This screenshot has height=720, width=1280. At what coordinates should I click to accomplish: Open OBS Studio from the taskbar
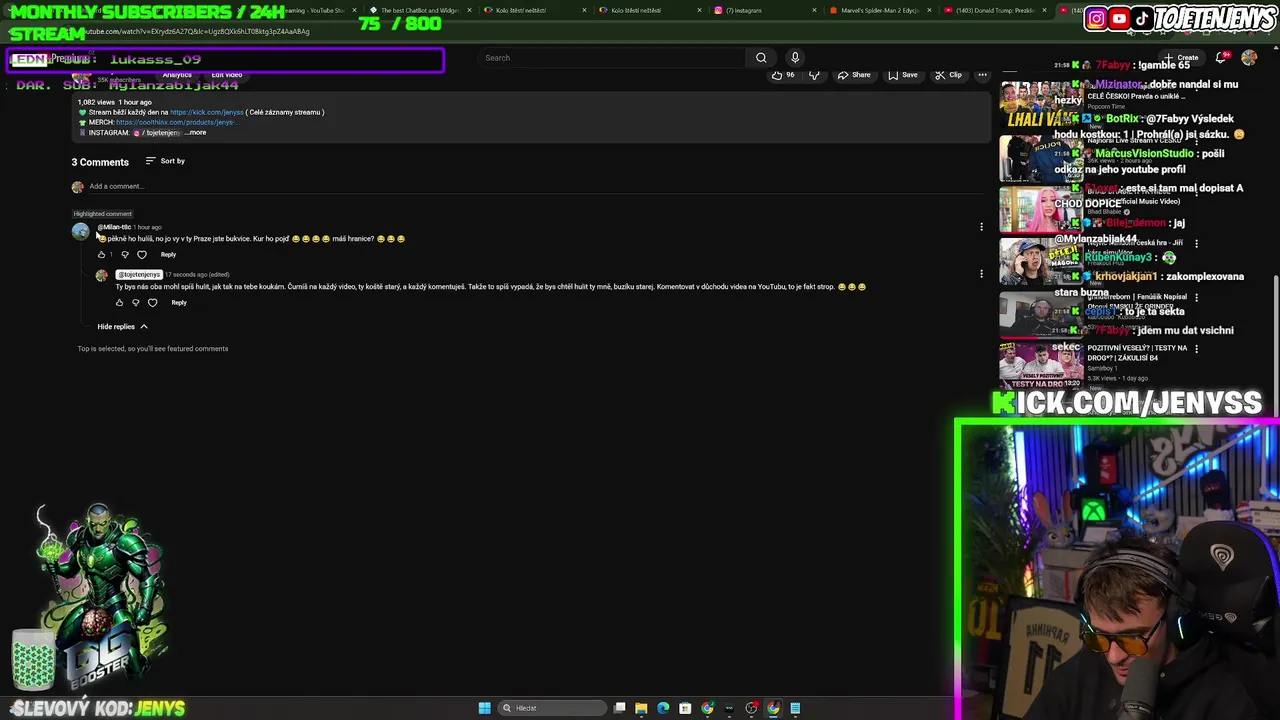coord(751,708)
